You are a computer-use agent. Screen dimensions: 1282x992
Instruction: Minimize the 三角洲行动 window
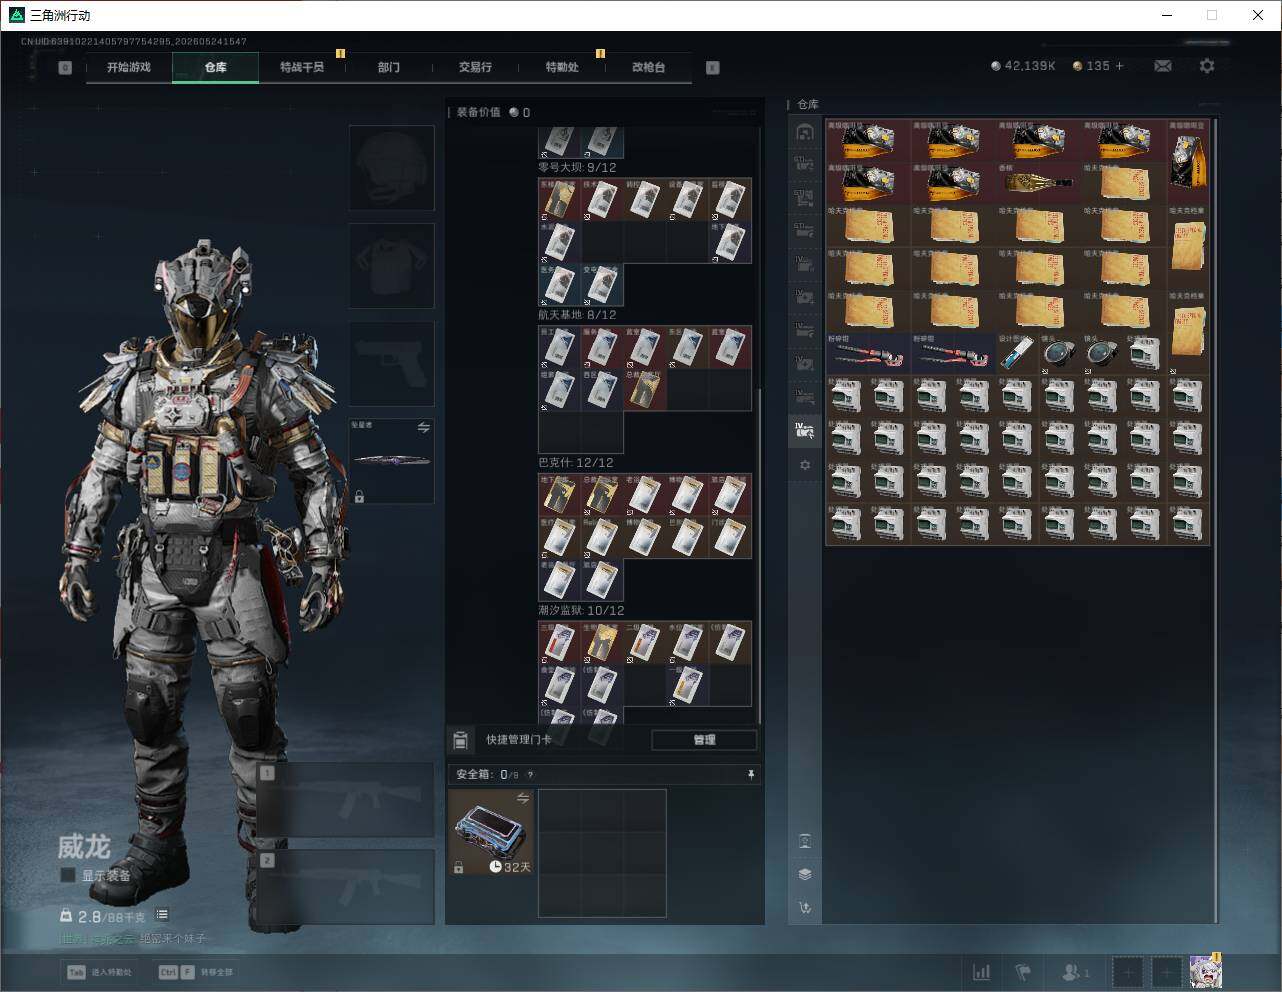pyautogui.click(x=1166, y=15)
